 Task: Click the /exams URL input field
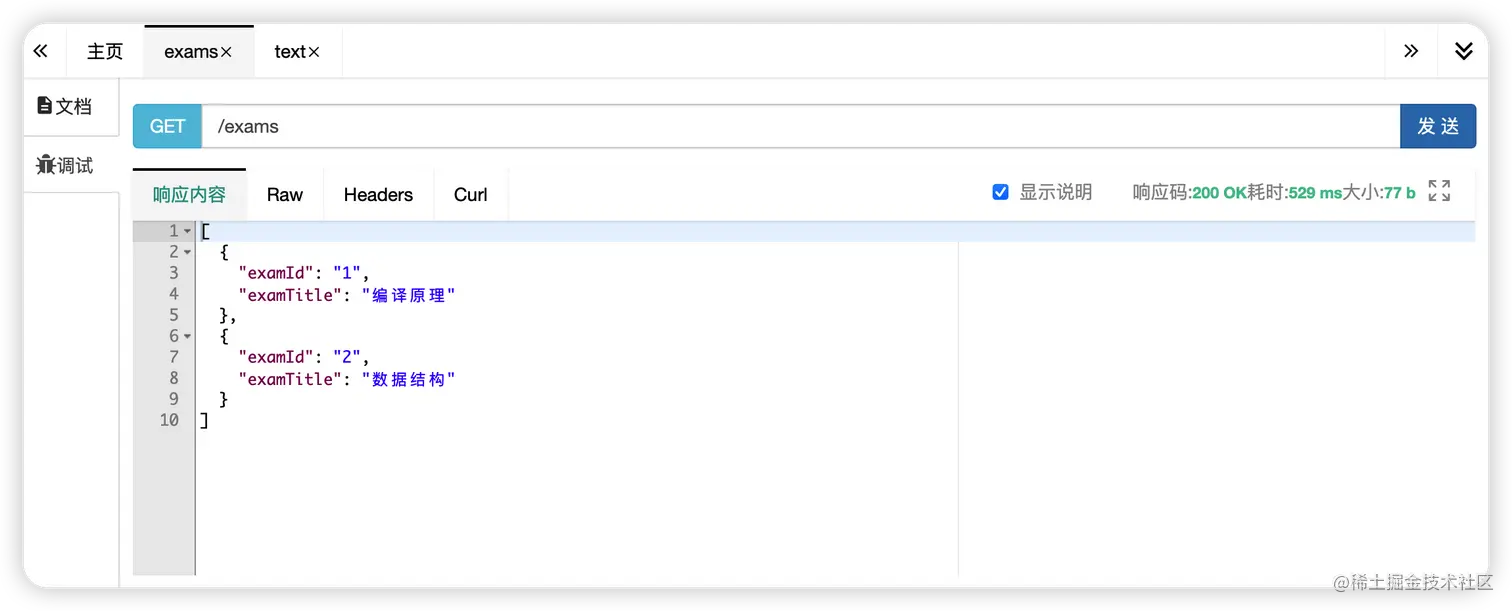(801, 126)
